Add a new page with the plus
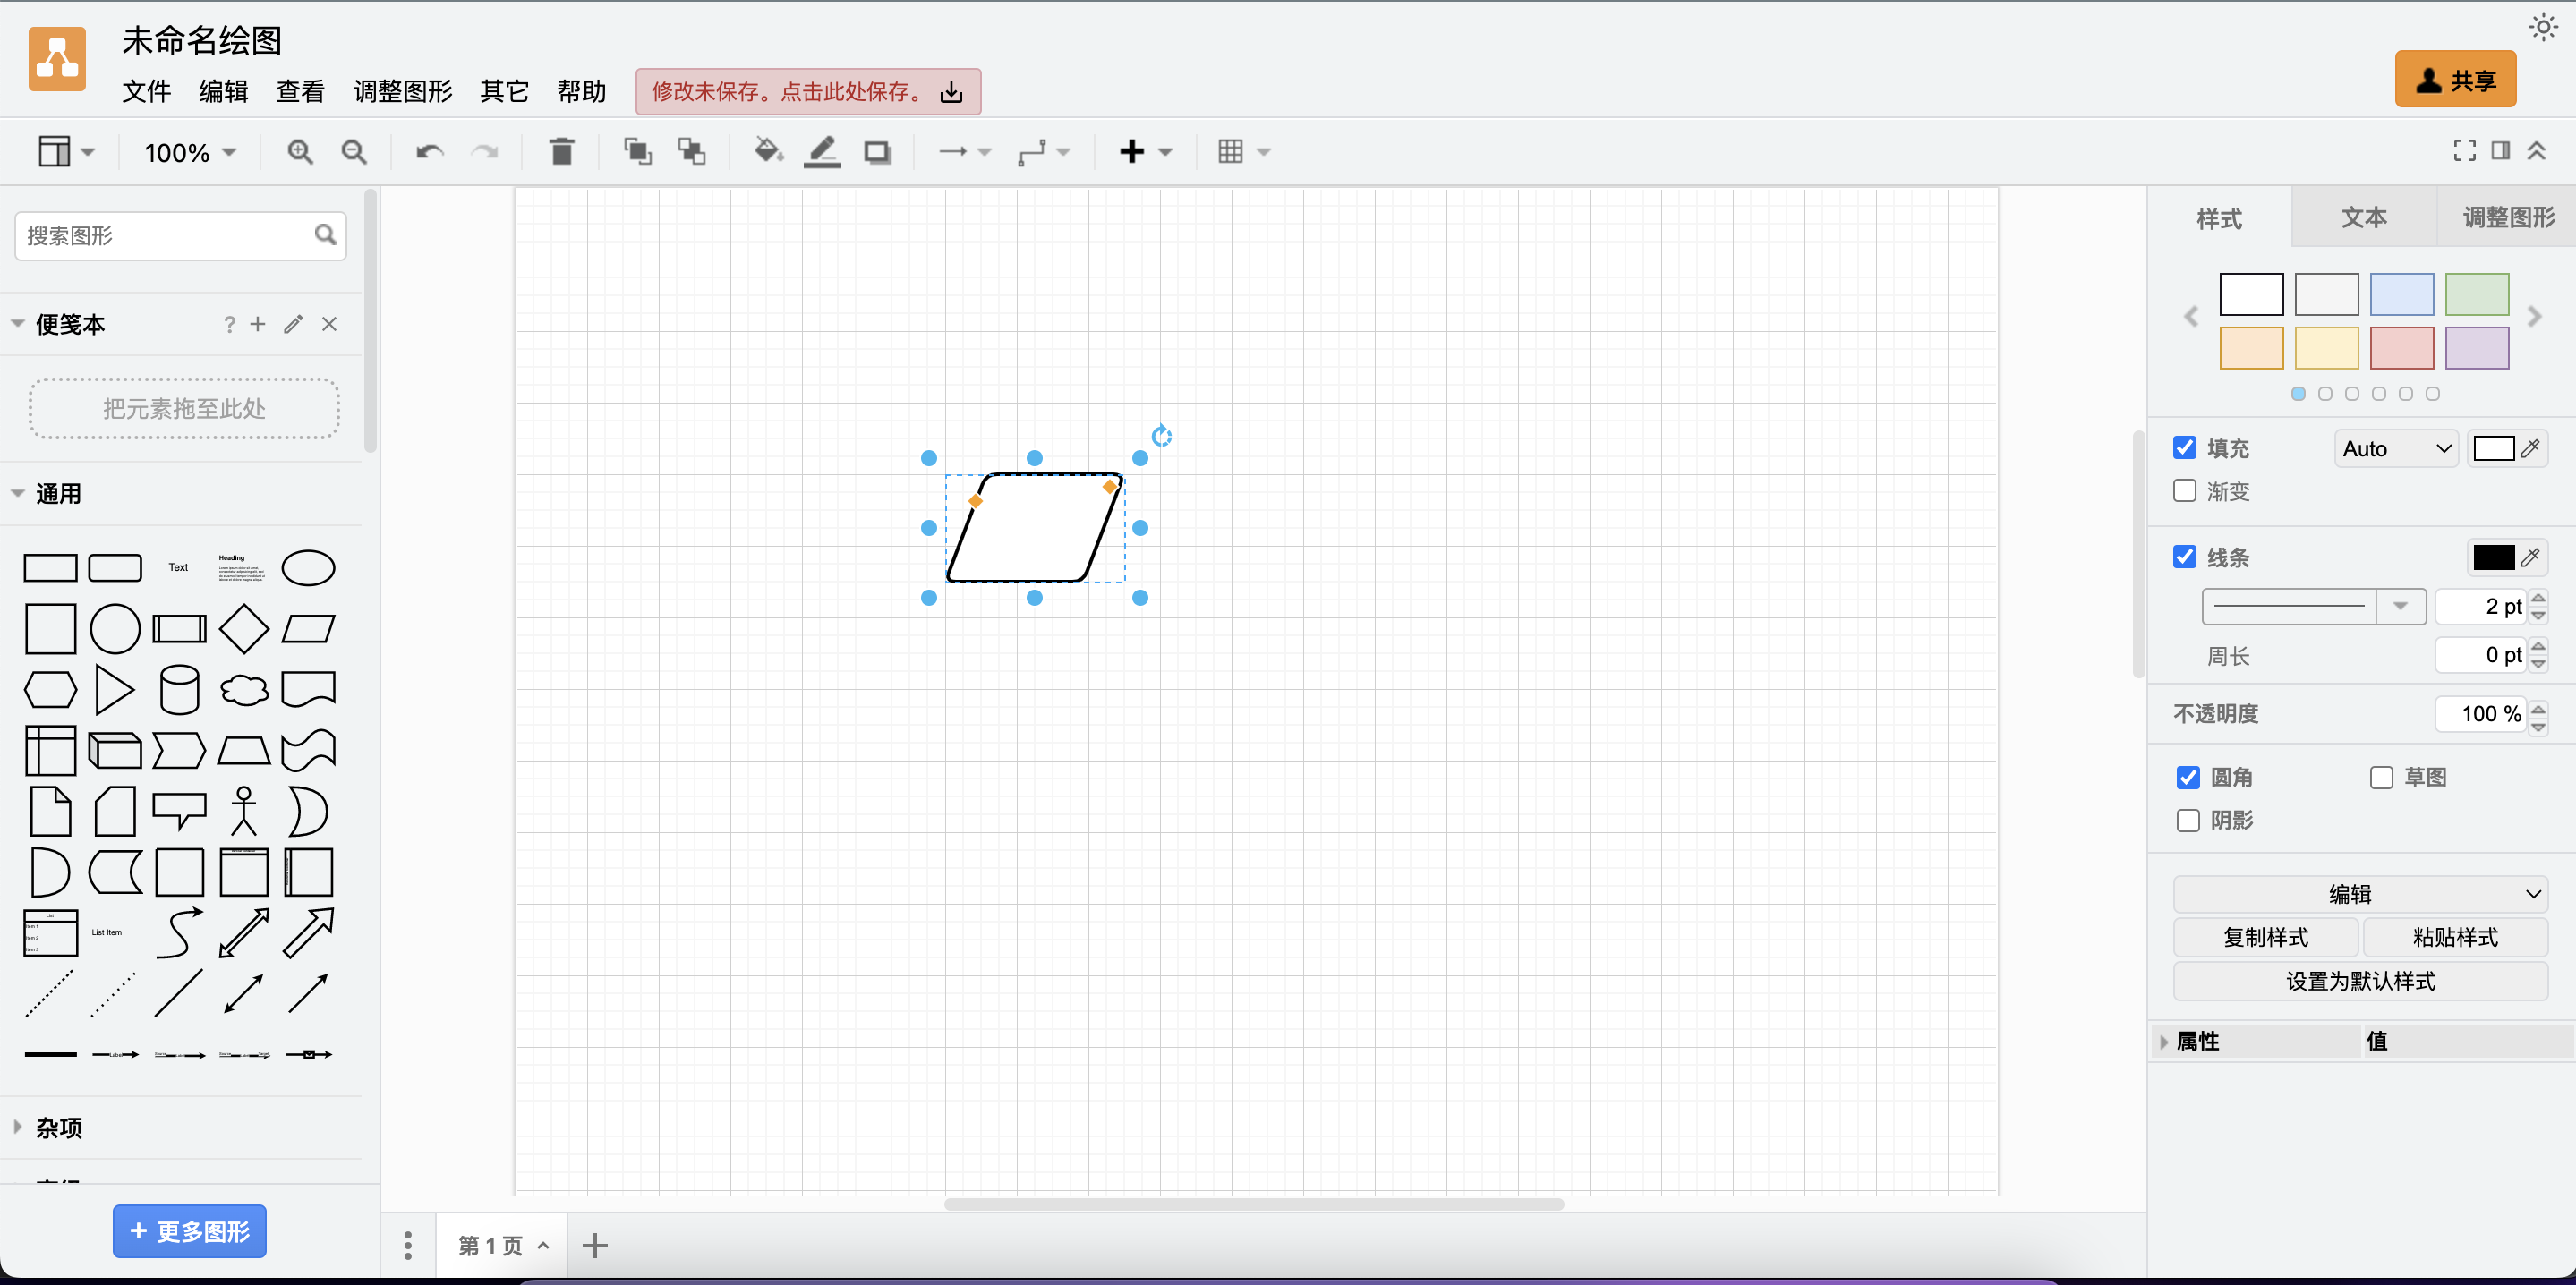This screenshot has height=1285, width=2576. [x=595, y=1245]
